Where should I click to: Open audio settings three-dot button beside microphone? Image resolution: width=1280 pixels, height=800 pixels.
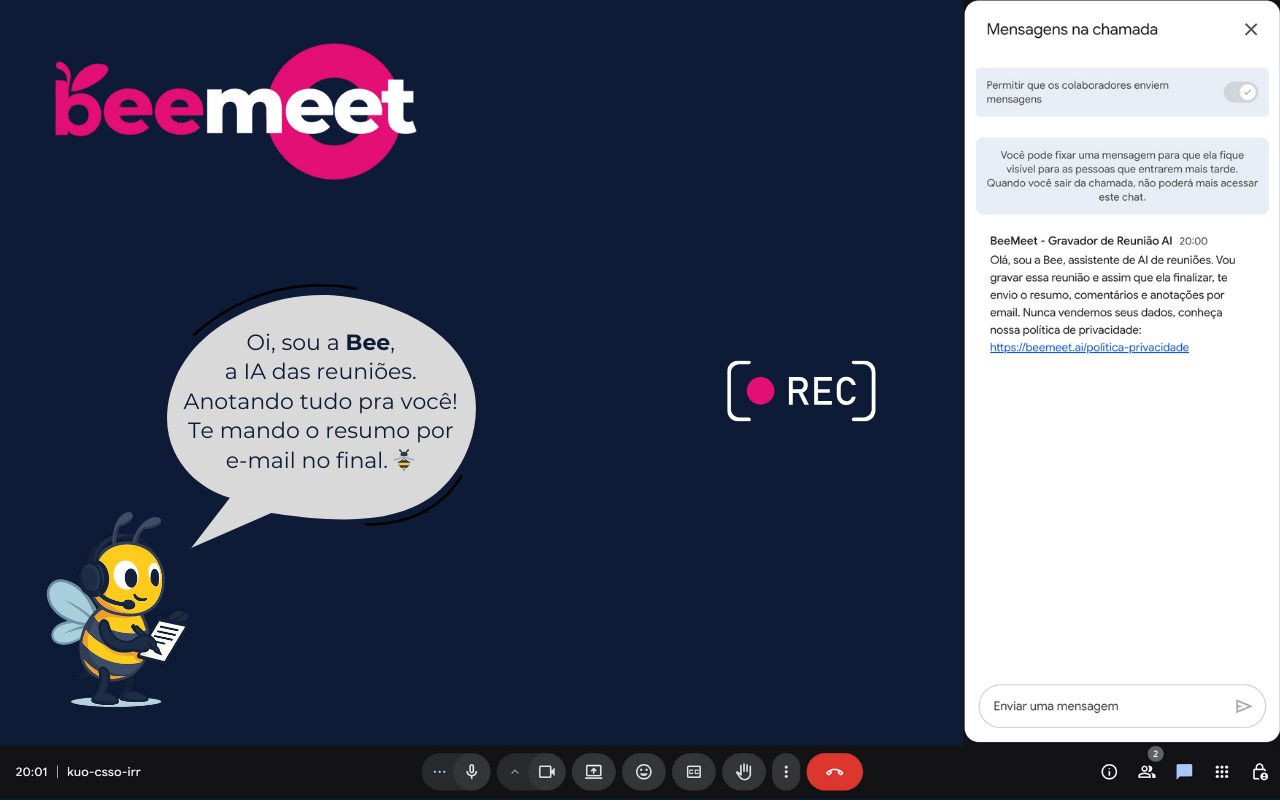tap(439, 772)
